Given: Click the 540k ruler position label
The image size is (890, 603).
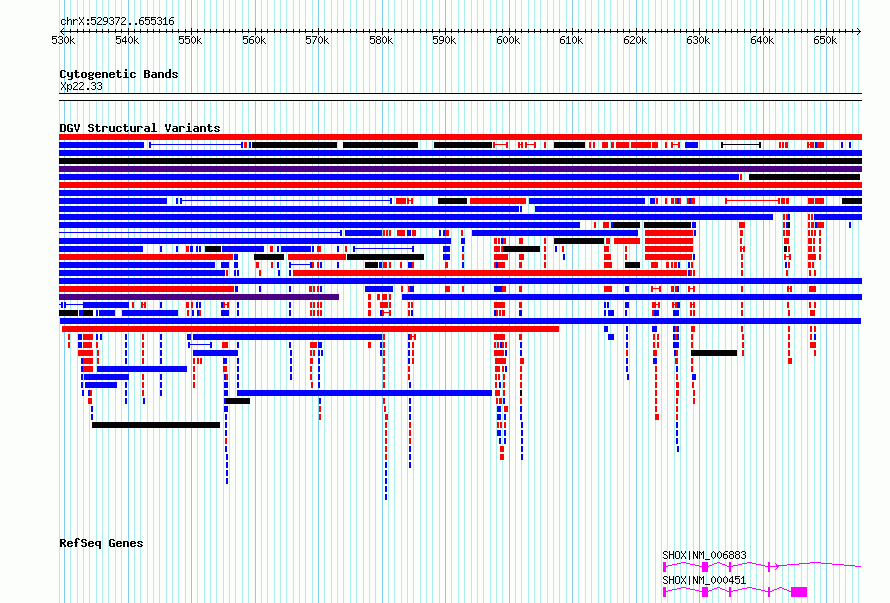Looking at the screenshot, I should 127,41.
